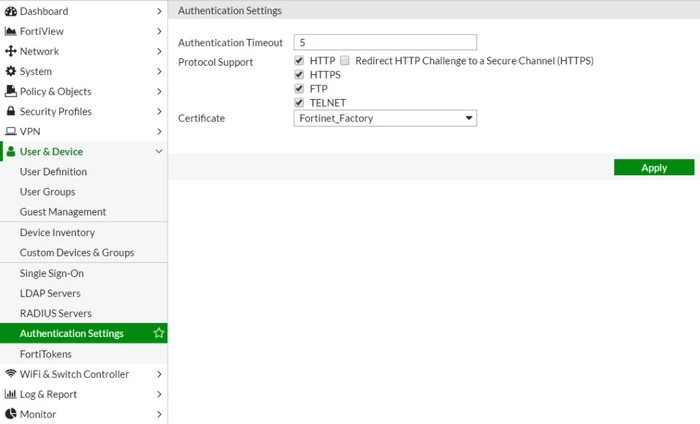Click the VPN laptop icon

pyautogui.click(x=11, y=131)
